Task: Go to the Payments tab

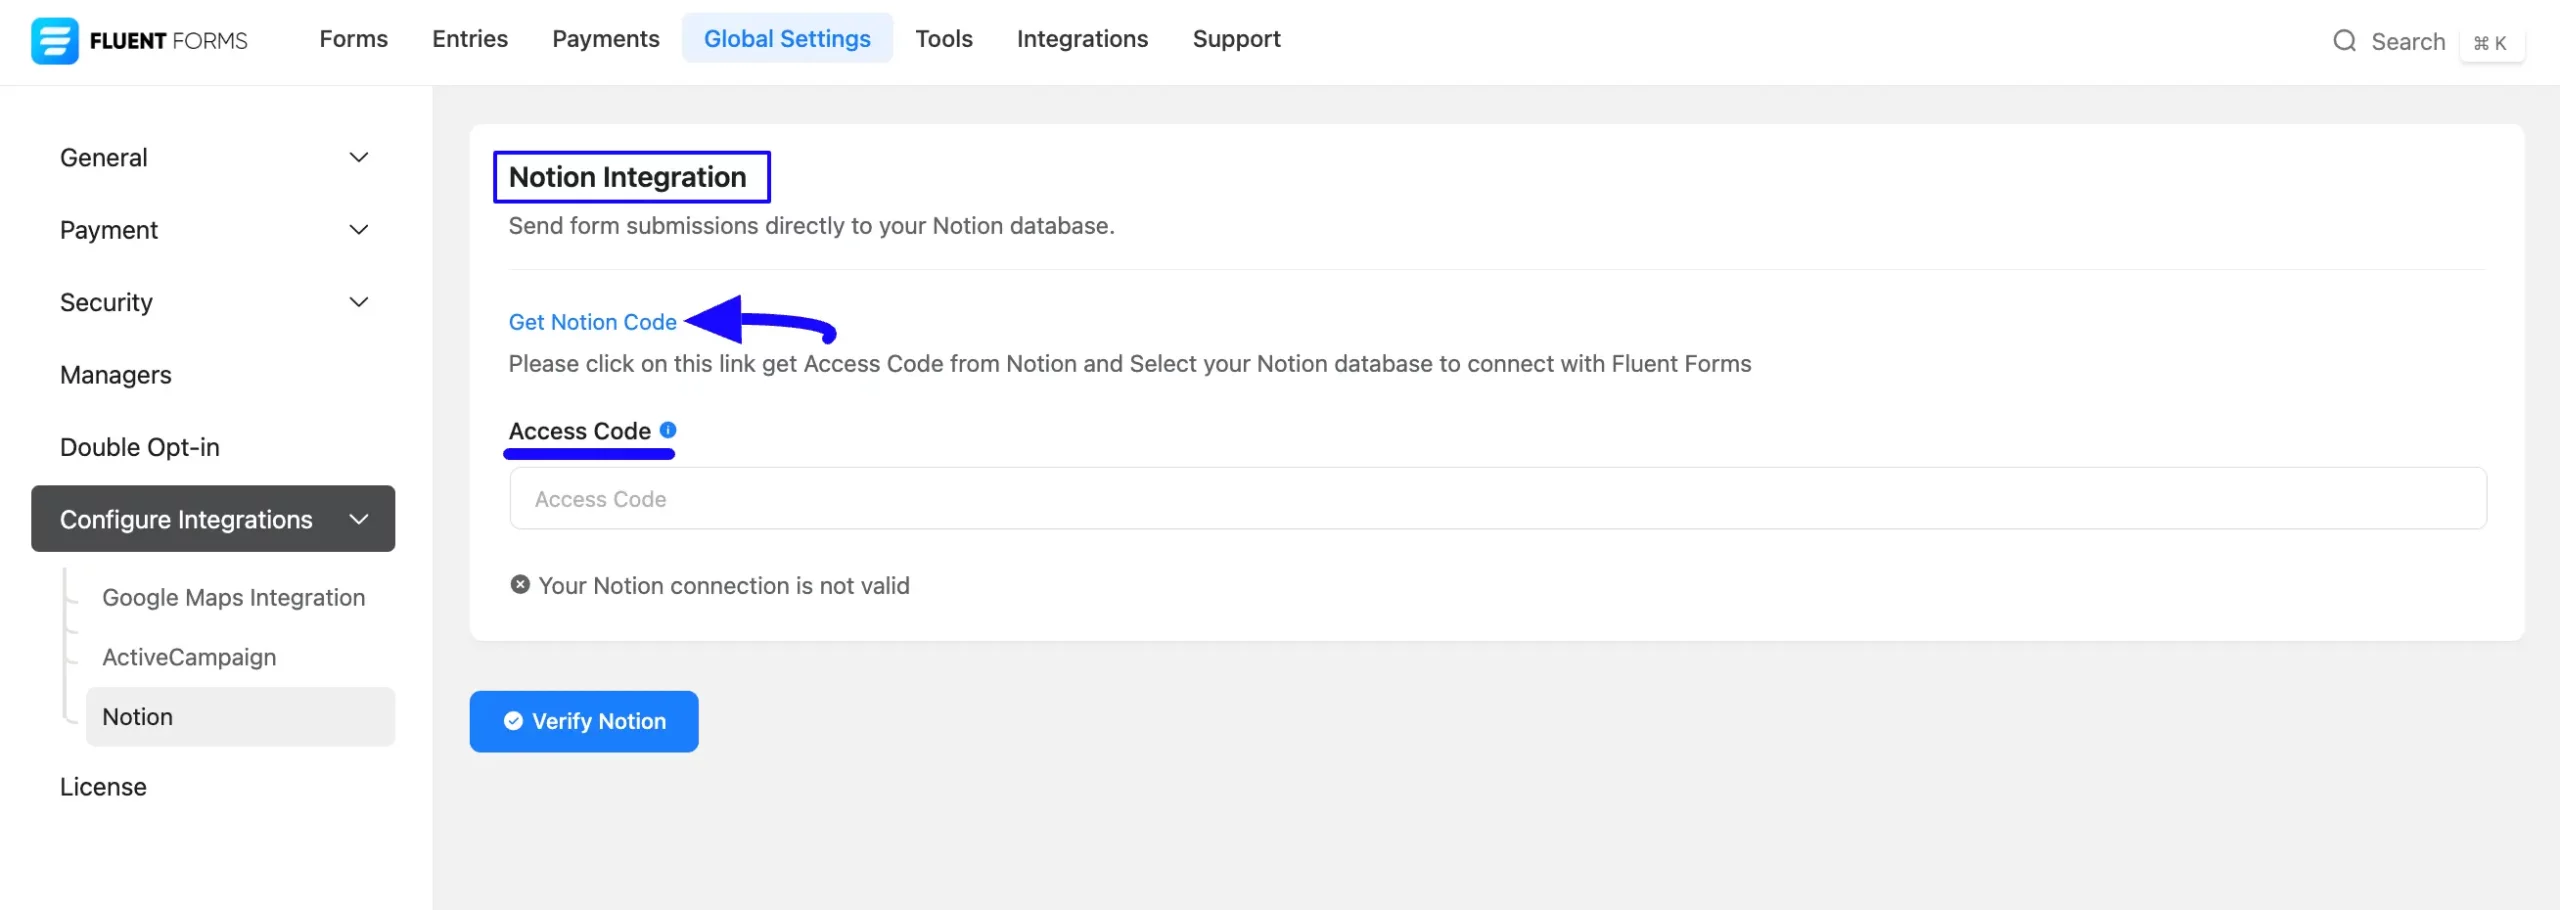Action: (x=606, y=39)
